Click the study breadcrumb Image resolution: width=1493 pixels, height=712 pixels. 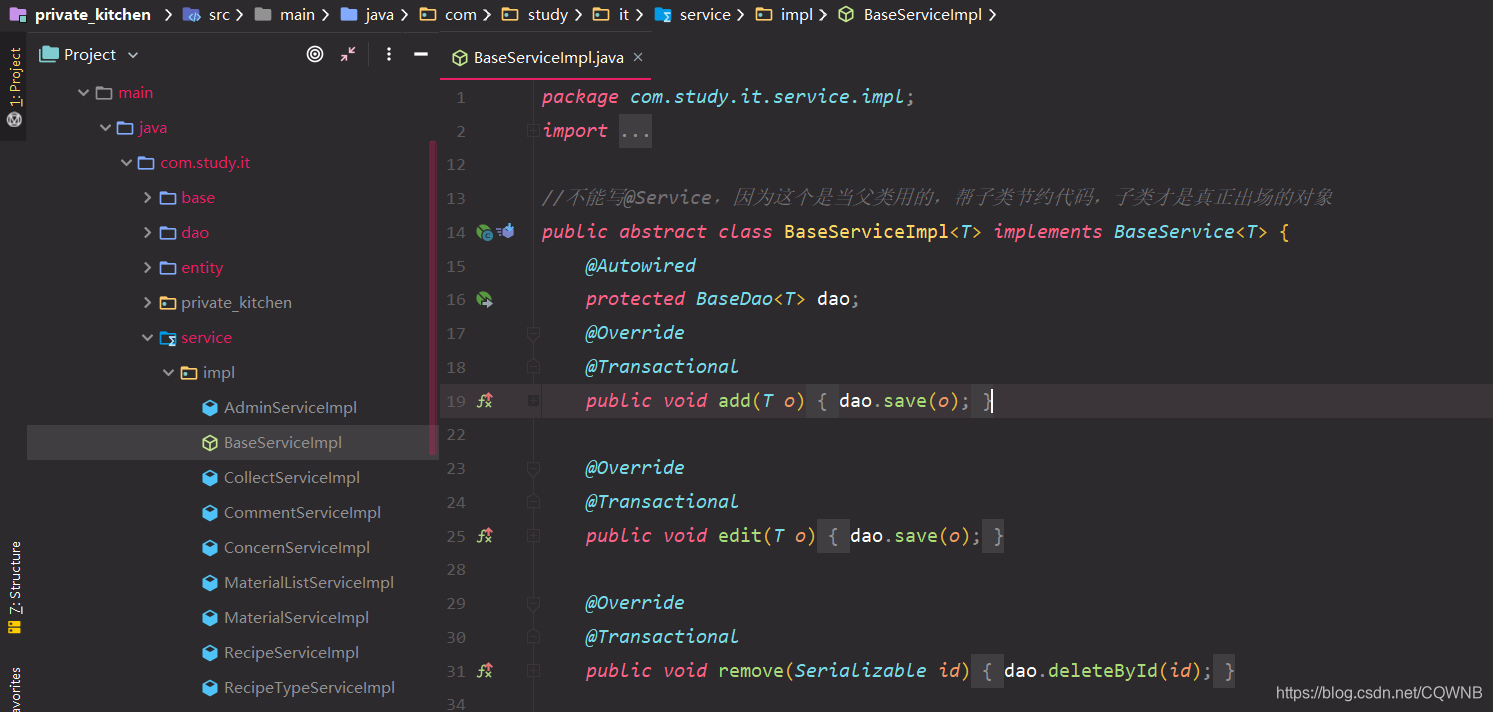coord(536,15)
